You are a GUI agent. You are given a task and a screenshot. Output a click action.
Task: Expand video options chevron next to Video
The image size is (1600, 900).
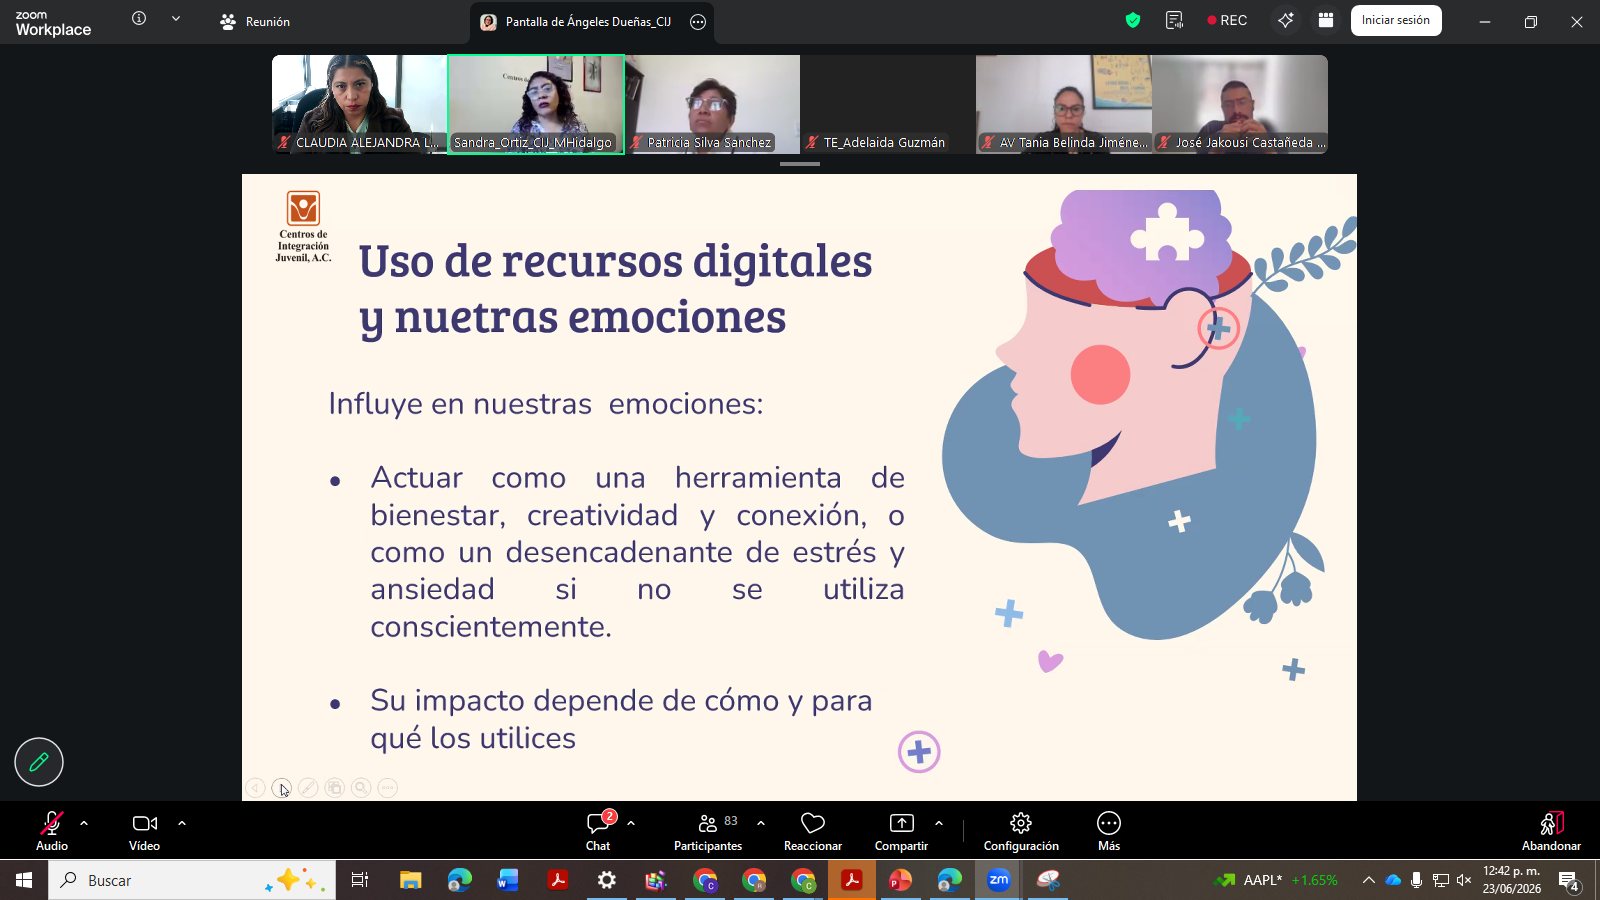tap(182, 823)
